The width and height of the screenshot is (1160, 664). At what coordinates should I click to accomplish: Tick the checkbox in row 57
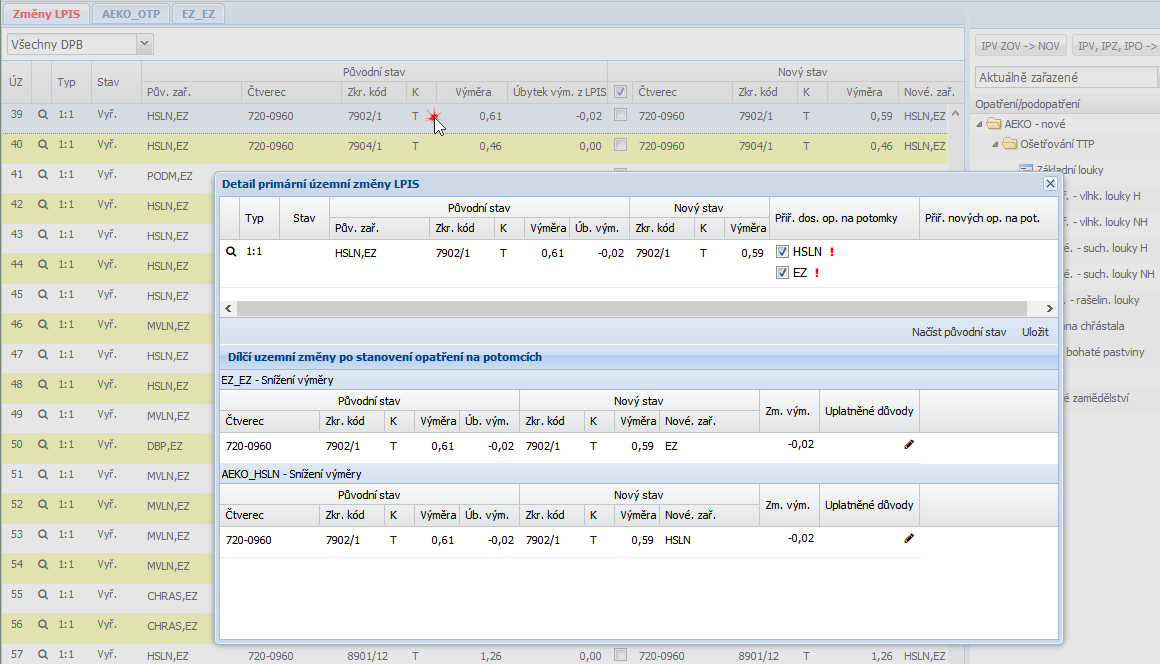pos(621,654)
